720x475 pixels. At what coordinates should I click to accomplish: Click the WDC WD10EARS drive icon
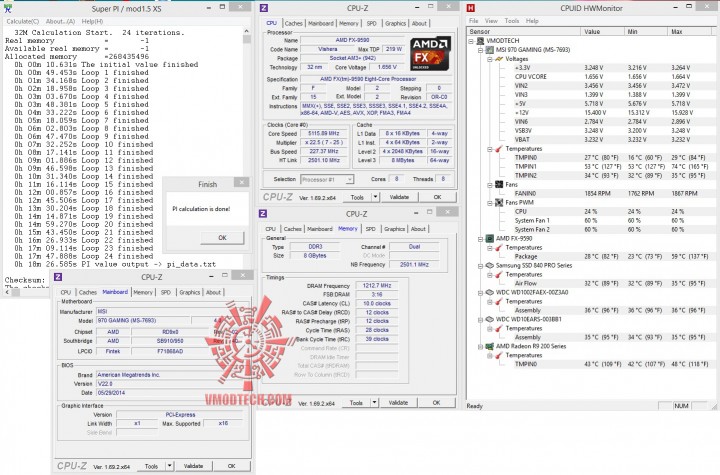(x=489, y=319)
